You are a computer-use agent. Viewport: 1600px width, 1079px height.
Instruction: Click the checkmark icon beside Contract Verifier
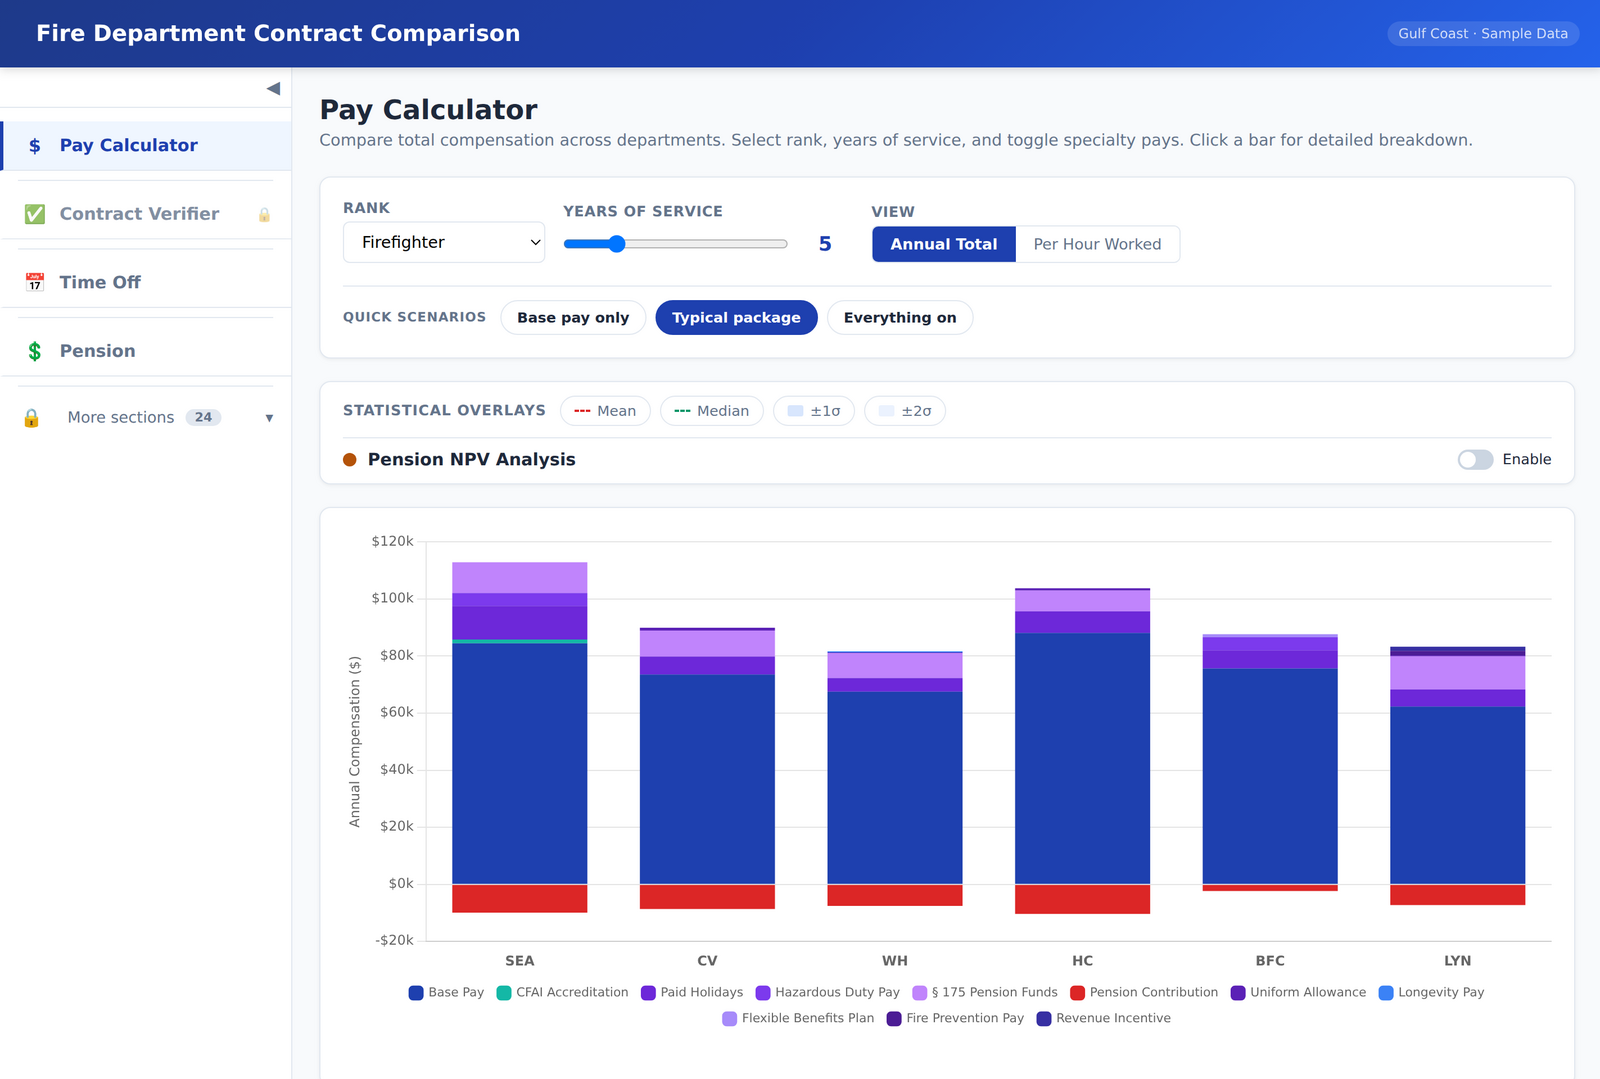(x=35, y=214)
